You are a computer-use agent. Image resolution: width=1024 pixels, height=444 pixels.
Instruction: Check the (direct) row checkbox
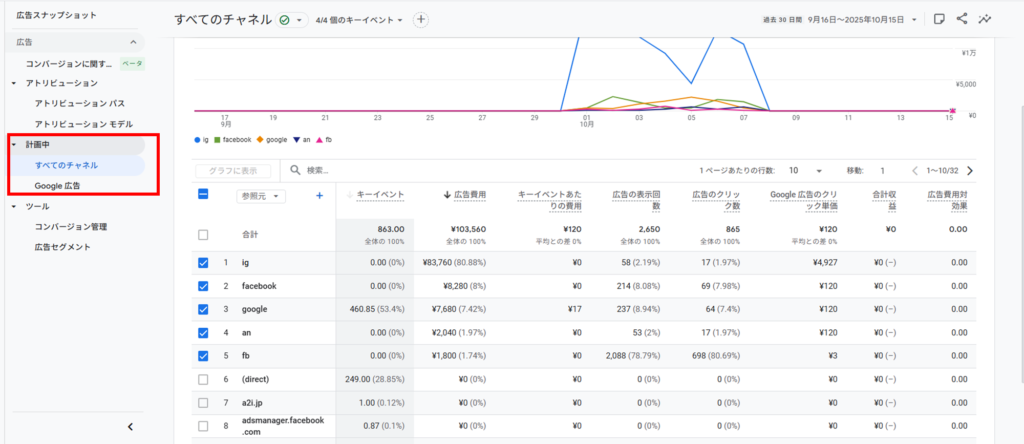click(x=204, y=380)
